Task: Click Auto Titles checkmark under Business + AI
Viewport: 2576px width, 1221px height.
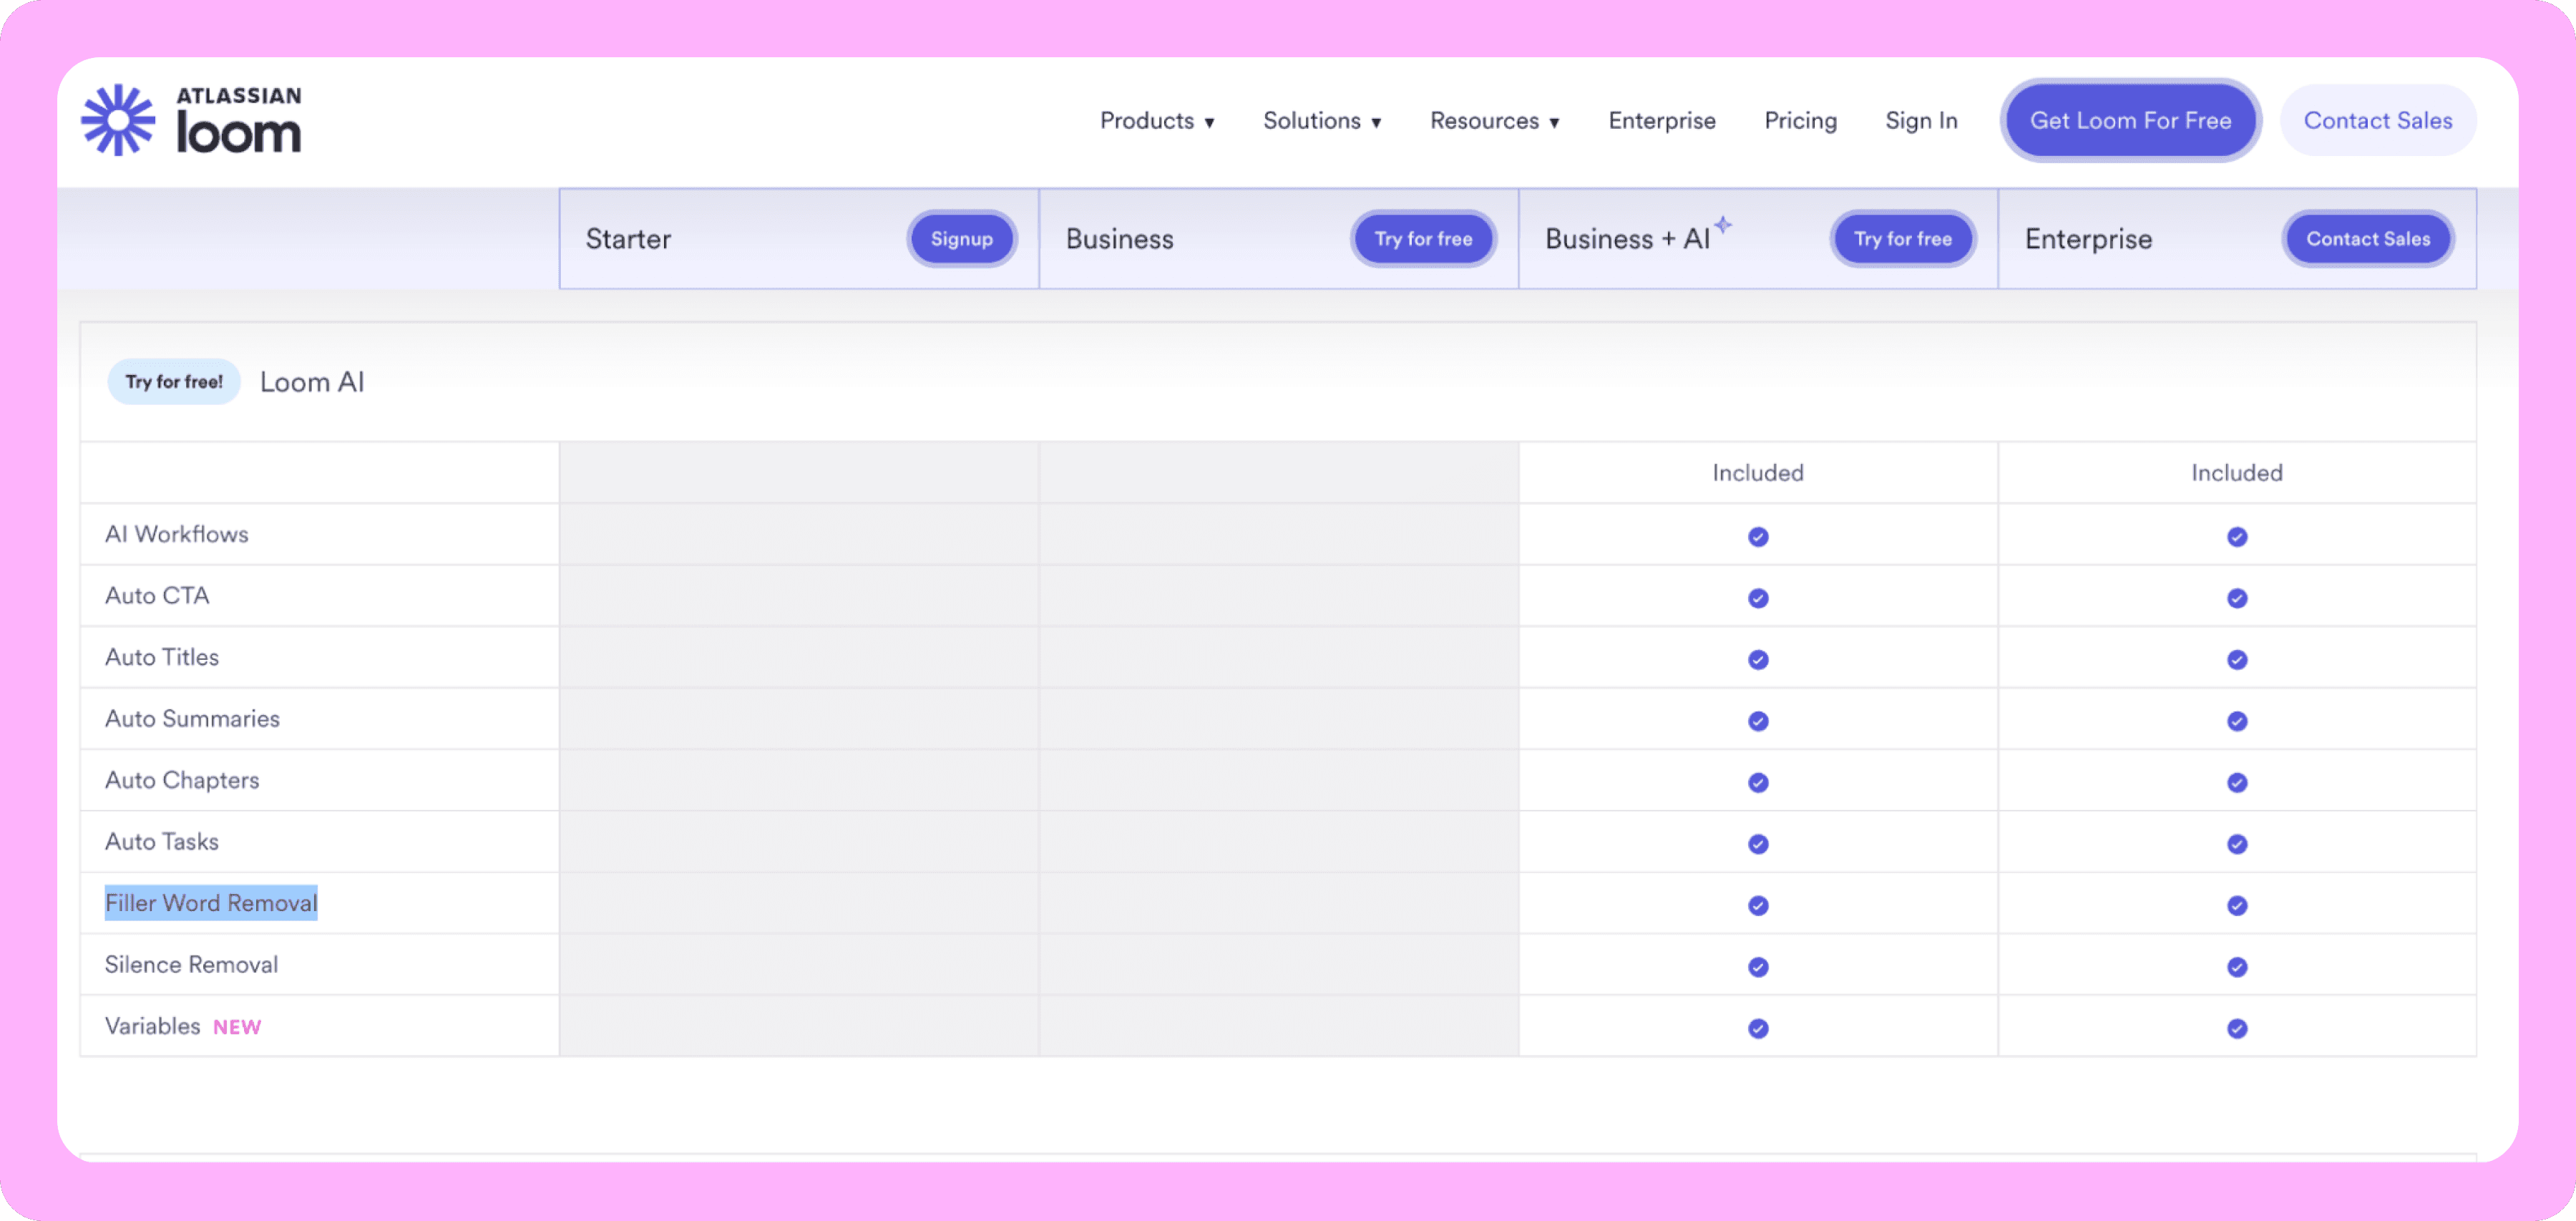Action: 1757,660
